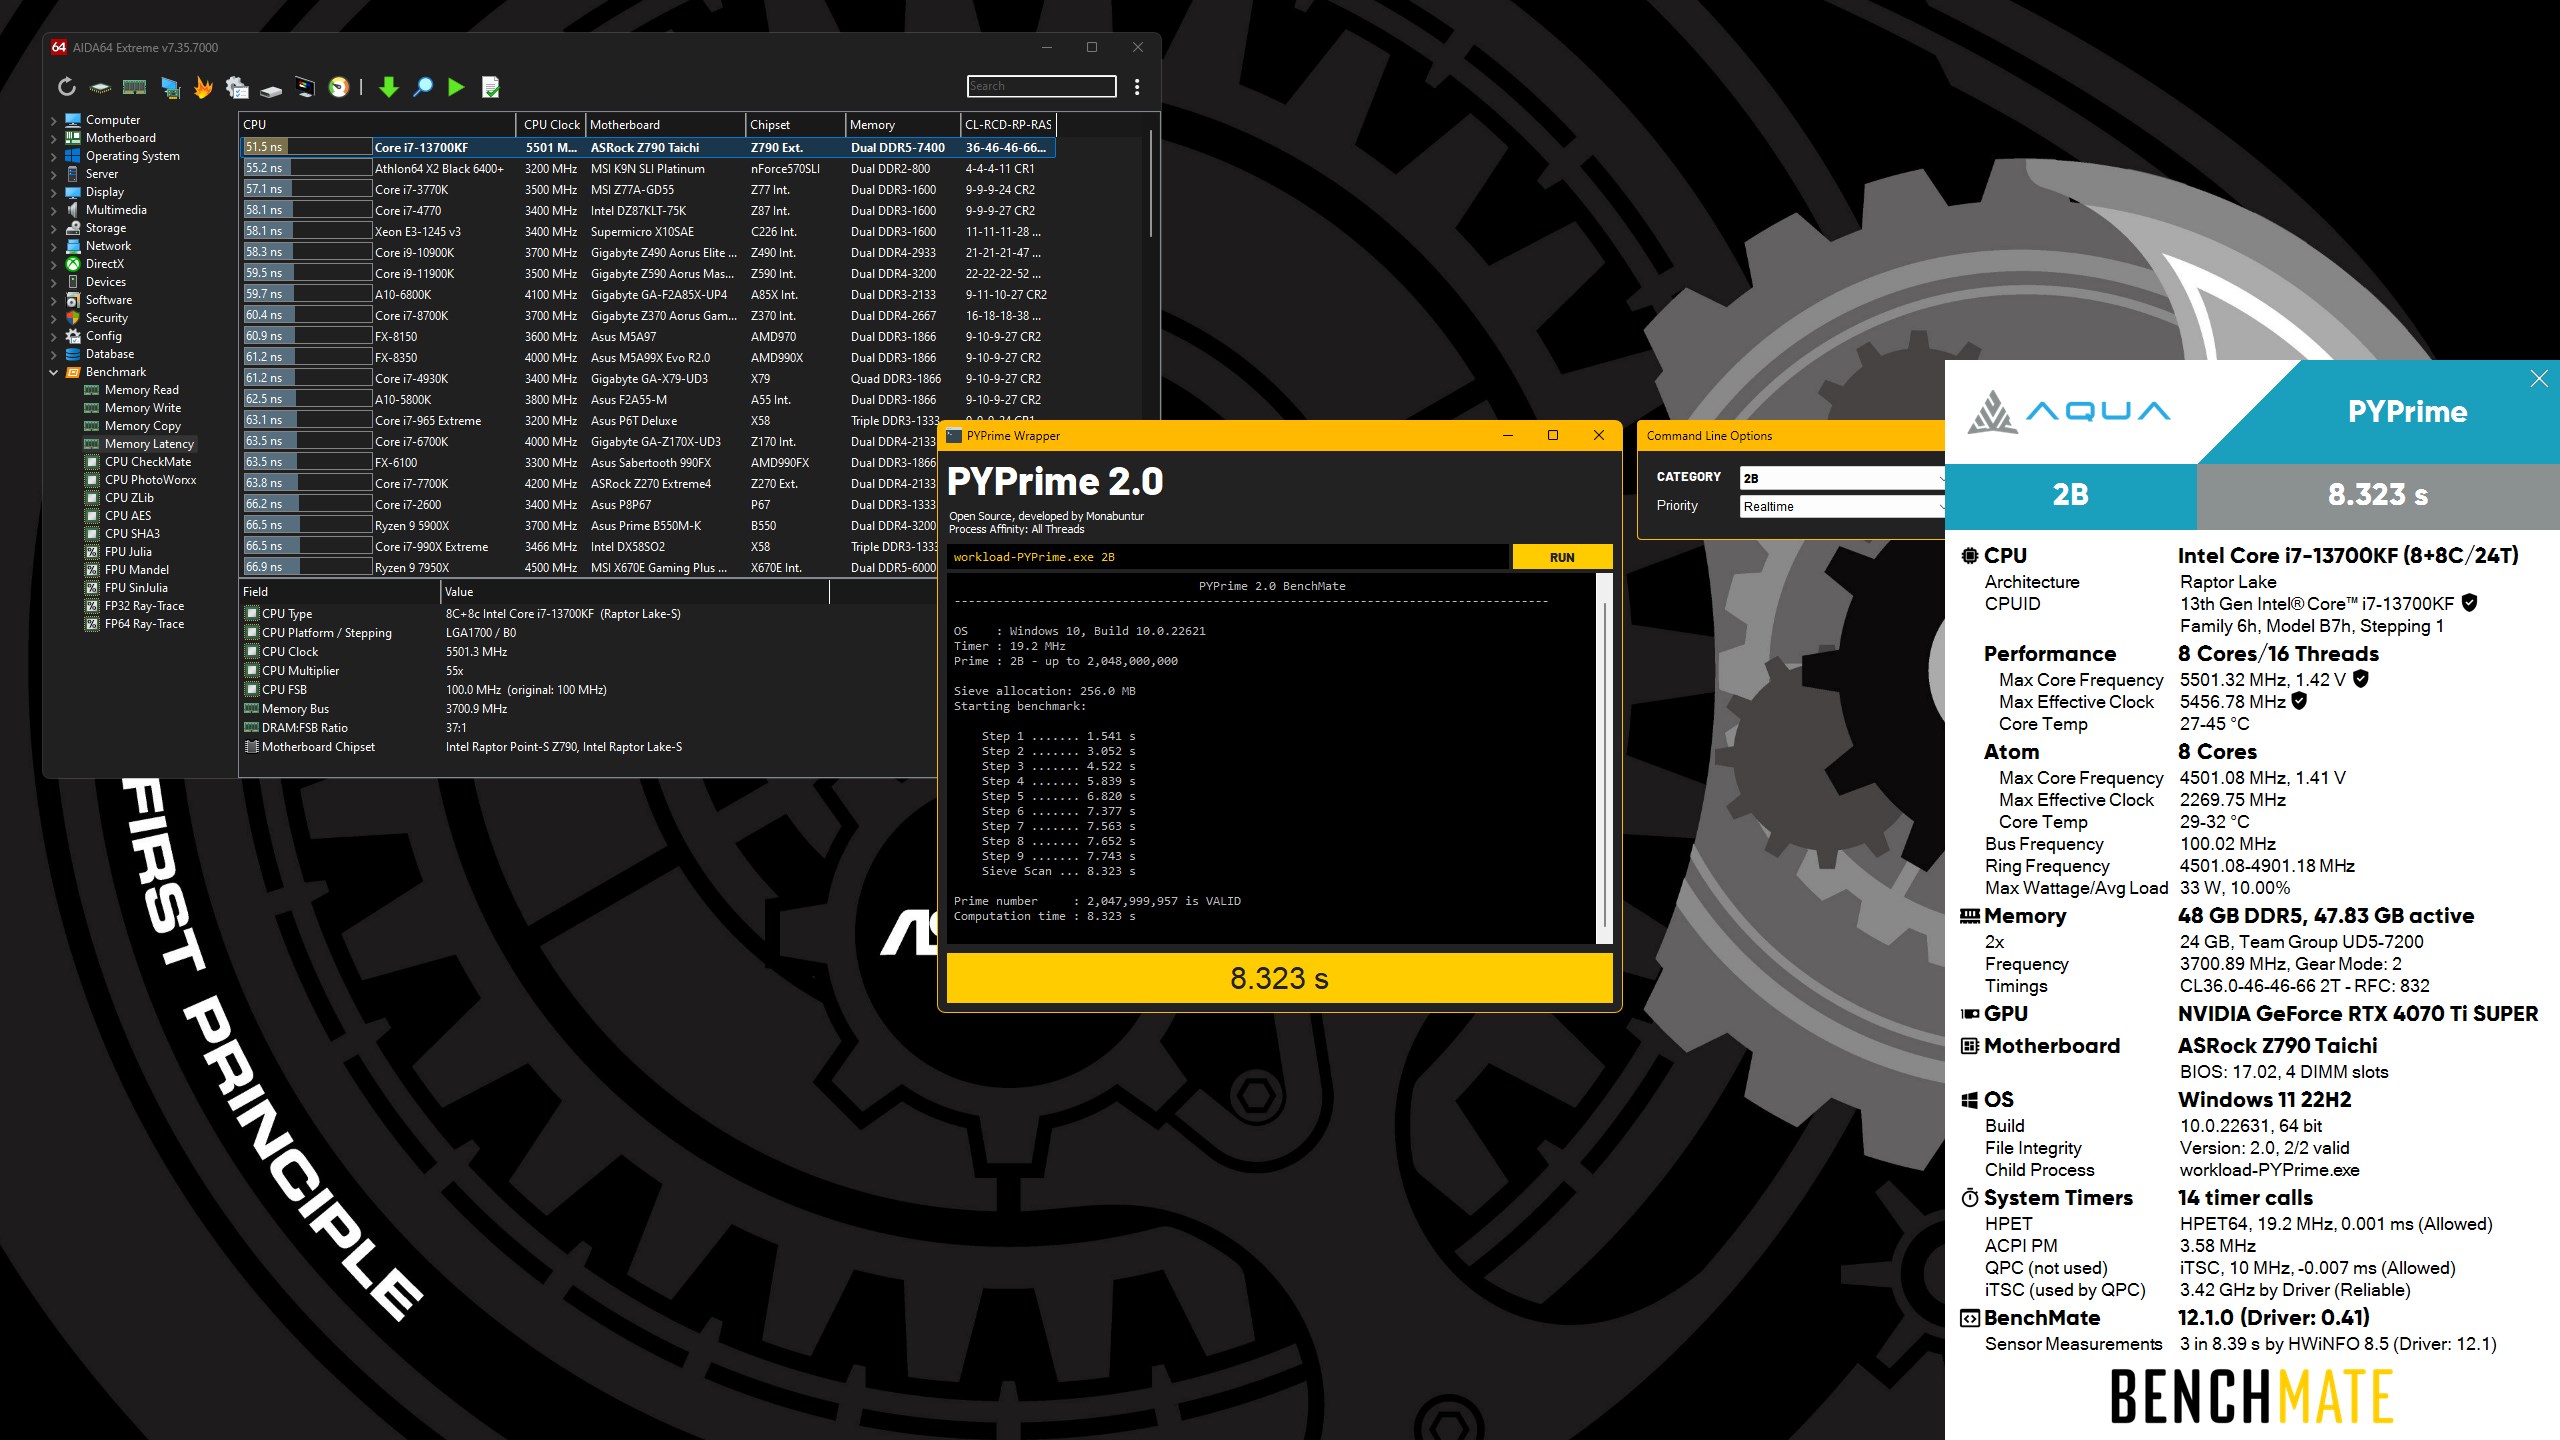Open the CPU chip tool in AIDA64 toolbar

pos(100,87)
